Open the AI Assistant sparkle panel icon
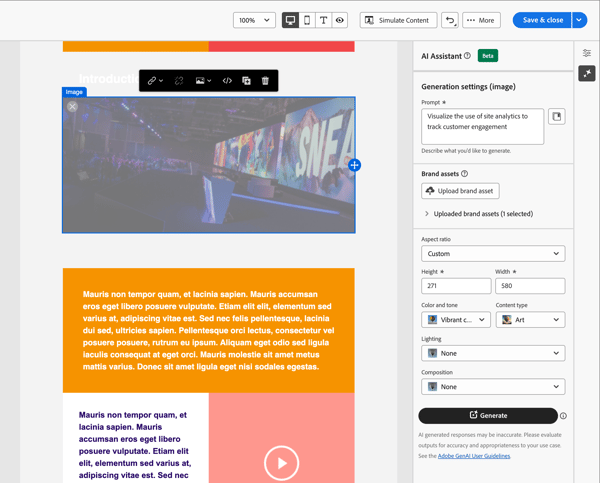Viewport: 600px width, 483px height. (x=587, y=73)
